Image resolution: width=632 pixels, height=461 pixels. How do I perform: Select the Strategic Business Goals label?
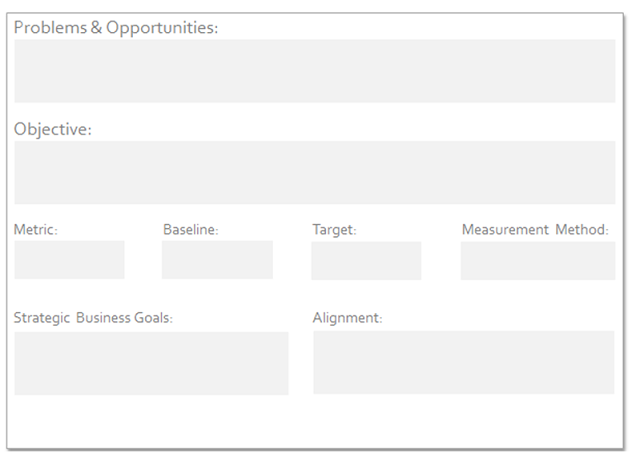(93, 318)
